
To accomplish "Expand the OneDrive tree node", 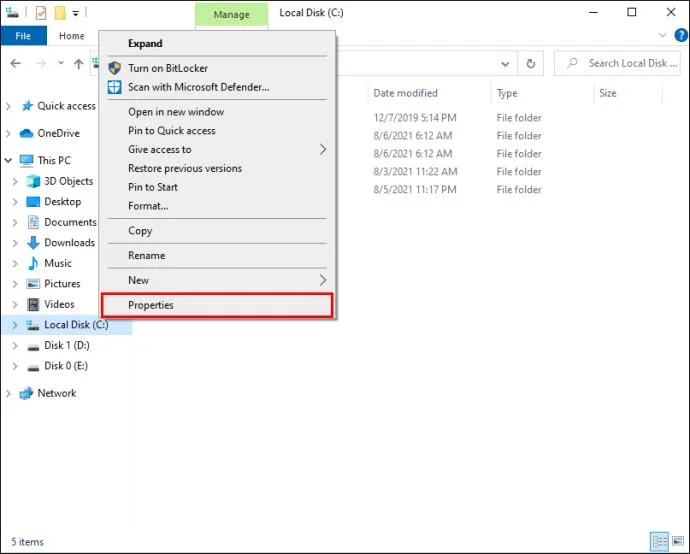I will pos(8,133).
